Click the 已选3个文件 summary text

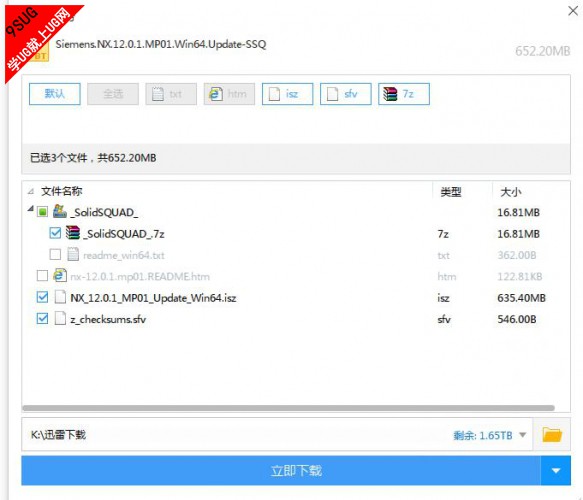click(93, 158)
